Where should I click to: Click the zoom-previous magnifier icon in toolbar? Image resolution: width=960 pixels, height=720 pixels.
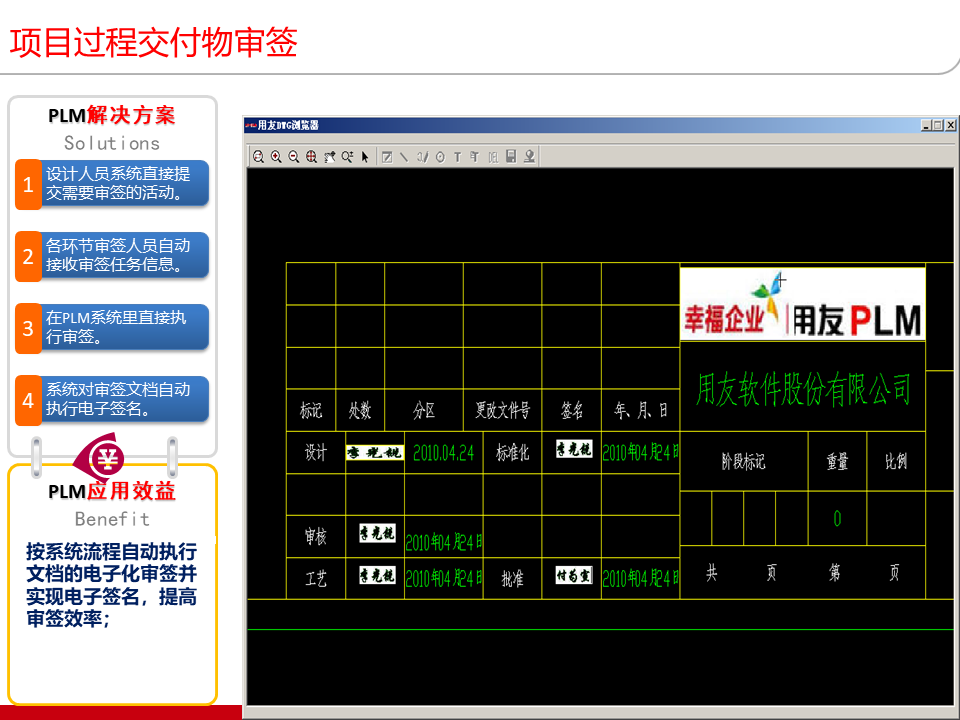point(258,157)
